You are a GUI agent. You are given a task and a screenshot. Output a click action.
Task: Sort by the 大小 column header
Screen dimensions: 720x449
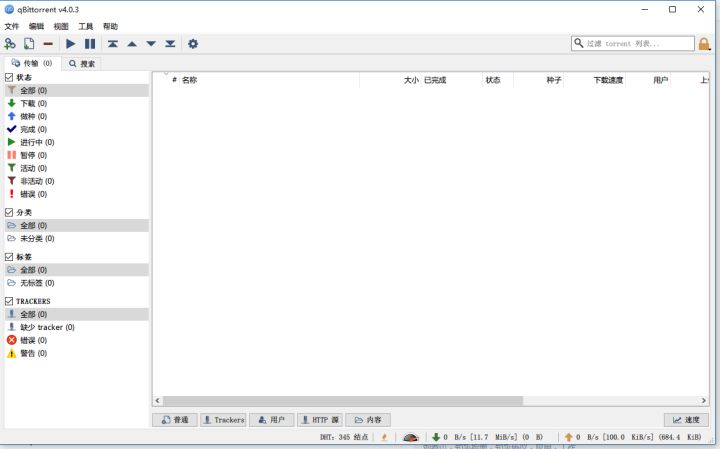[x=390, y=80]
